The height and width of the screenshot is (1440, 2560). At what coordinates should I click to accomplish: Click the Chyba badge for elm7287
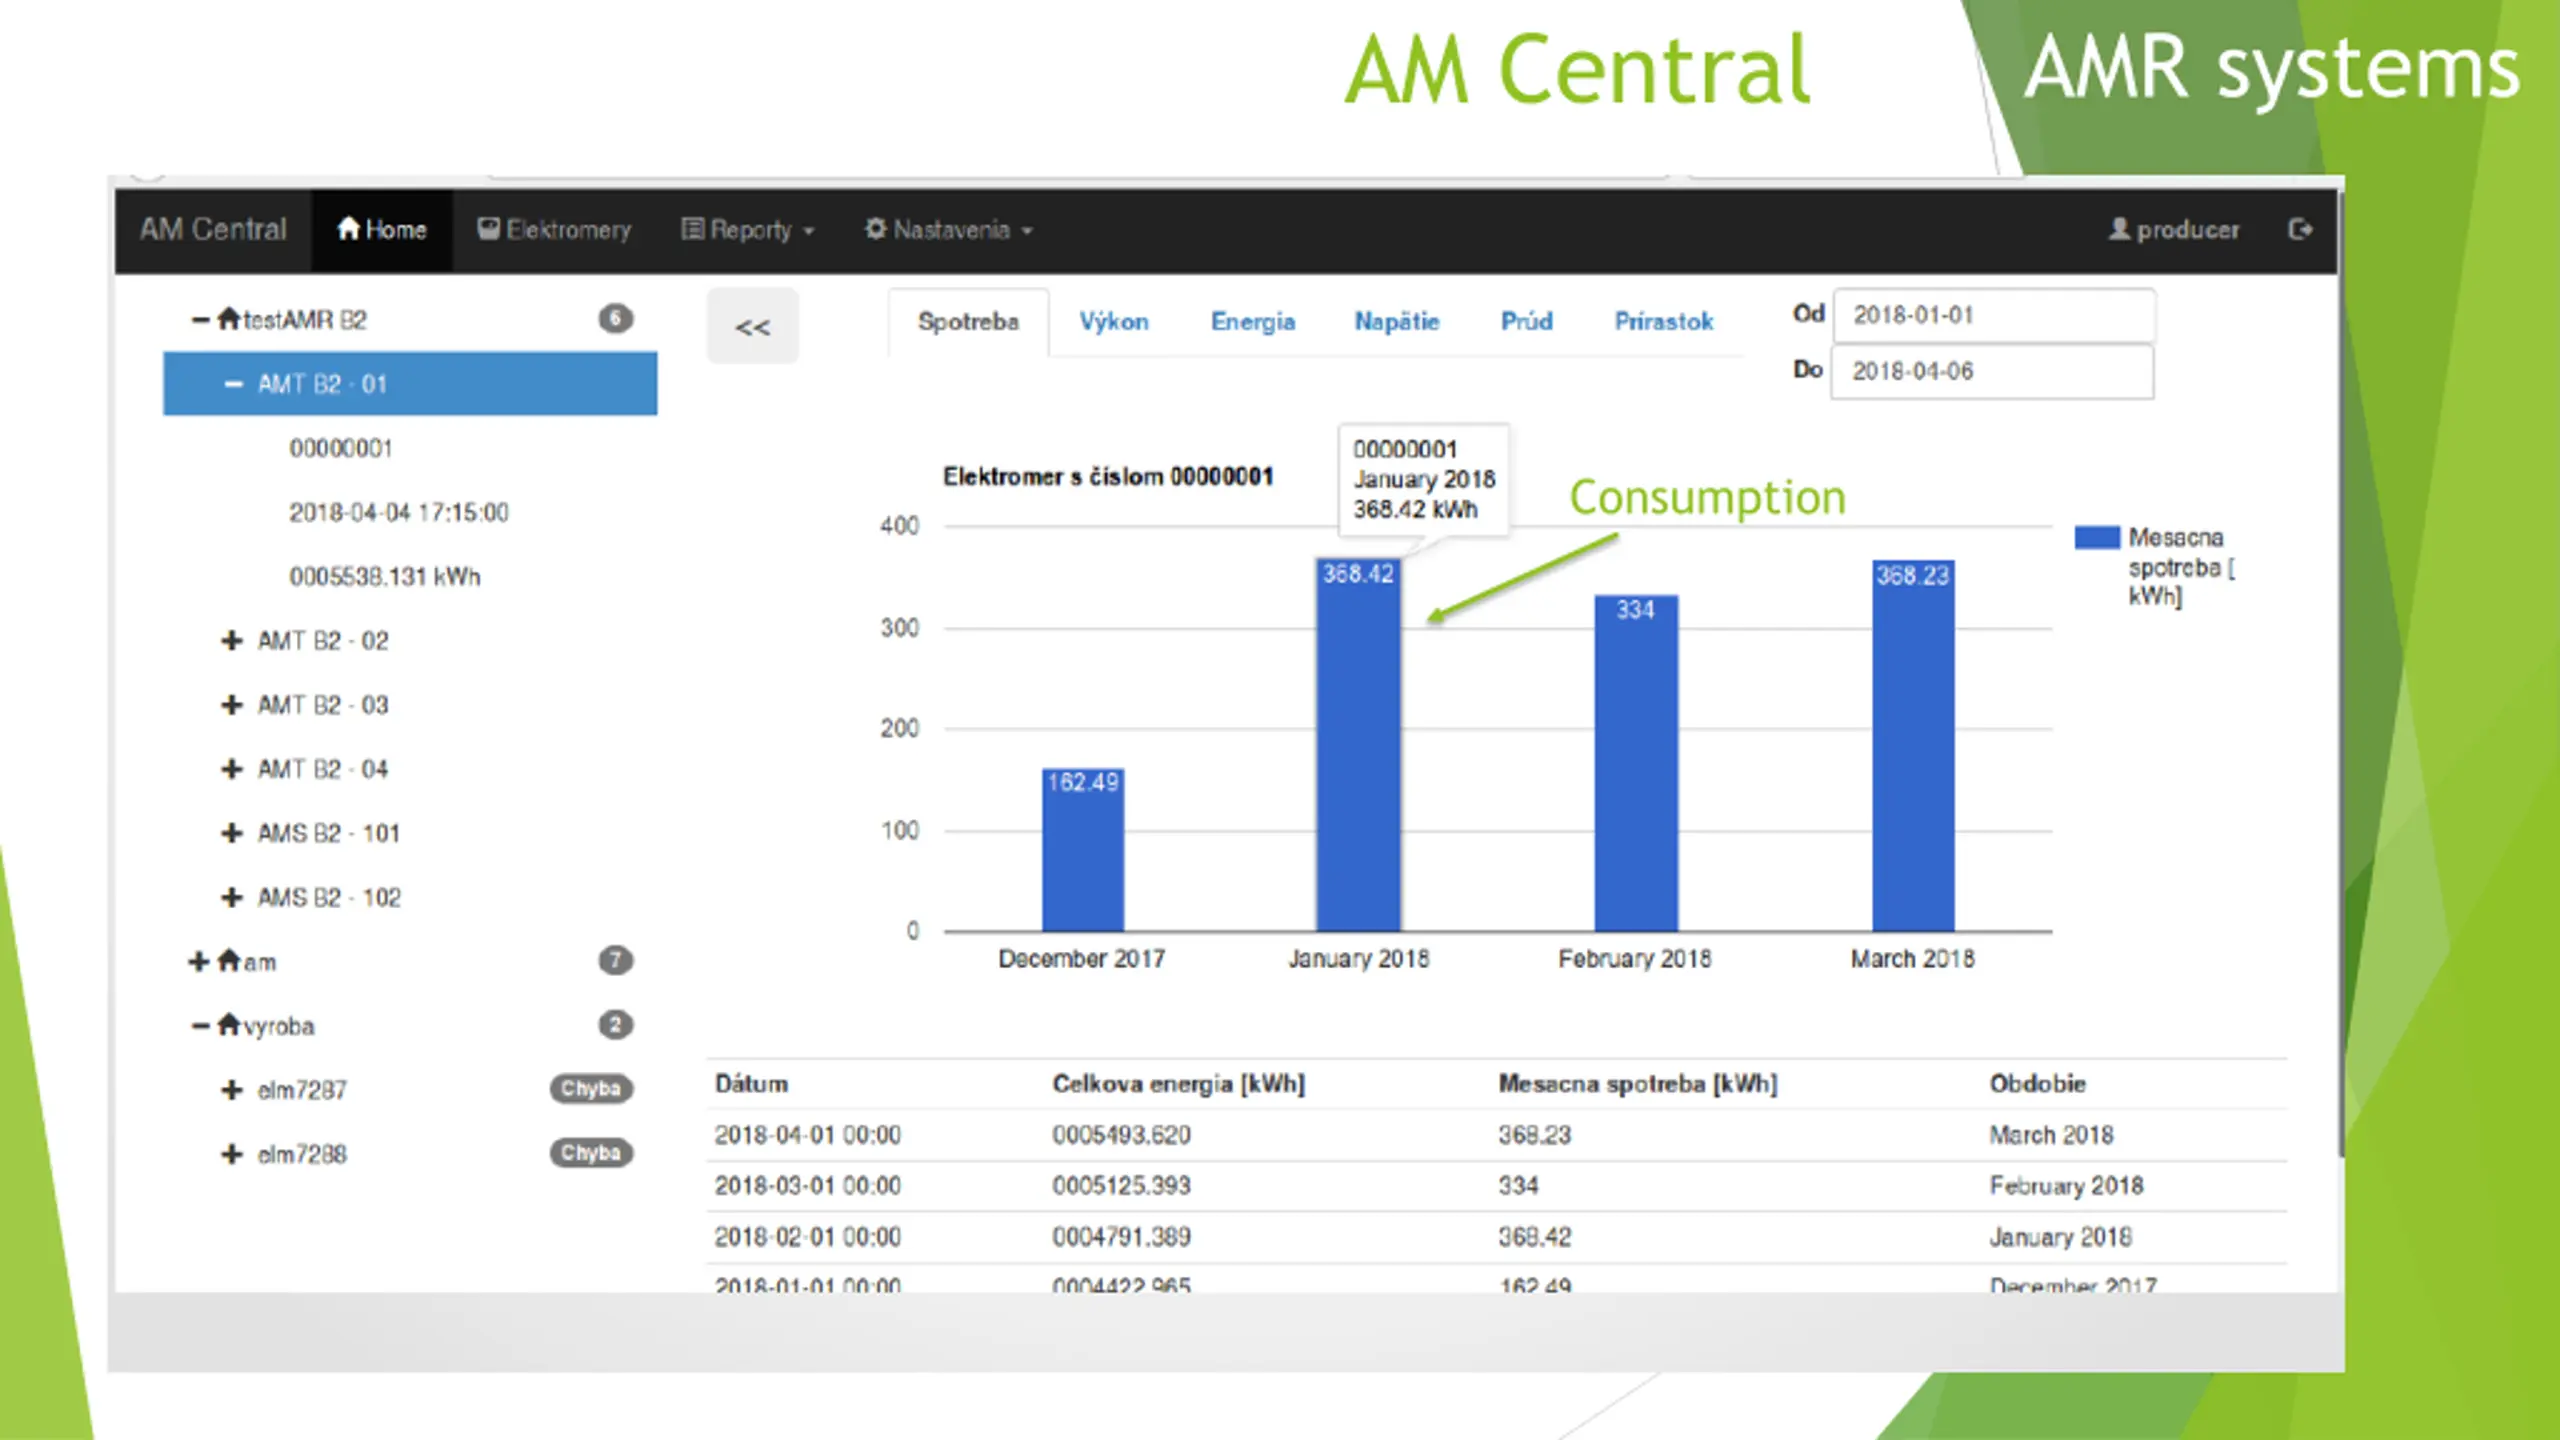coord(590,1088)
